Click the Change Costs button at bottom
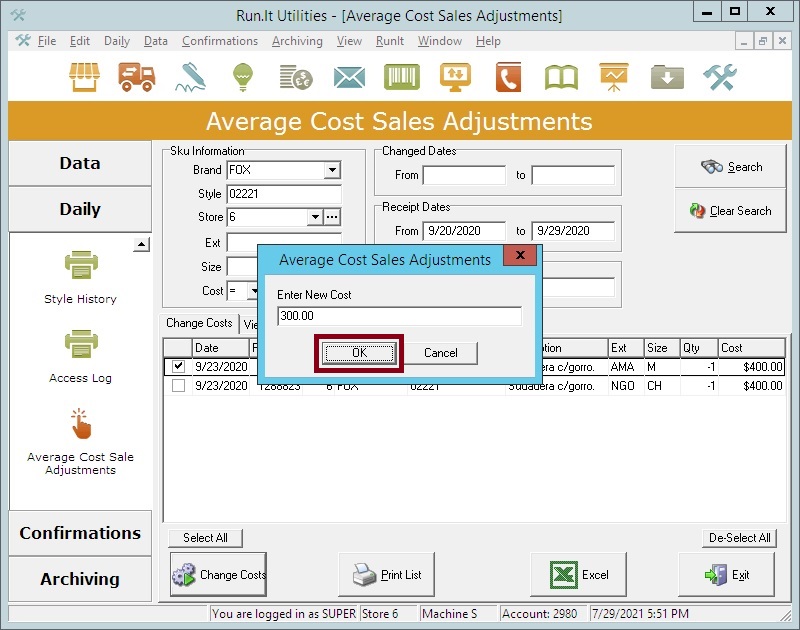Screen dimensions: 800x630 tap(218, 574)
